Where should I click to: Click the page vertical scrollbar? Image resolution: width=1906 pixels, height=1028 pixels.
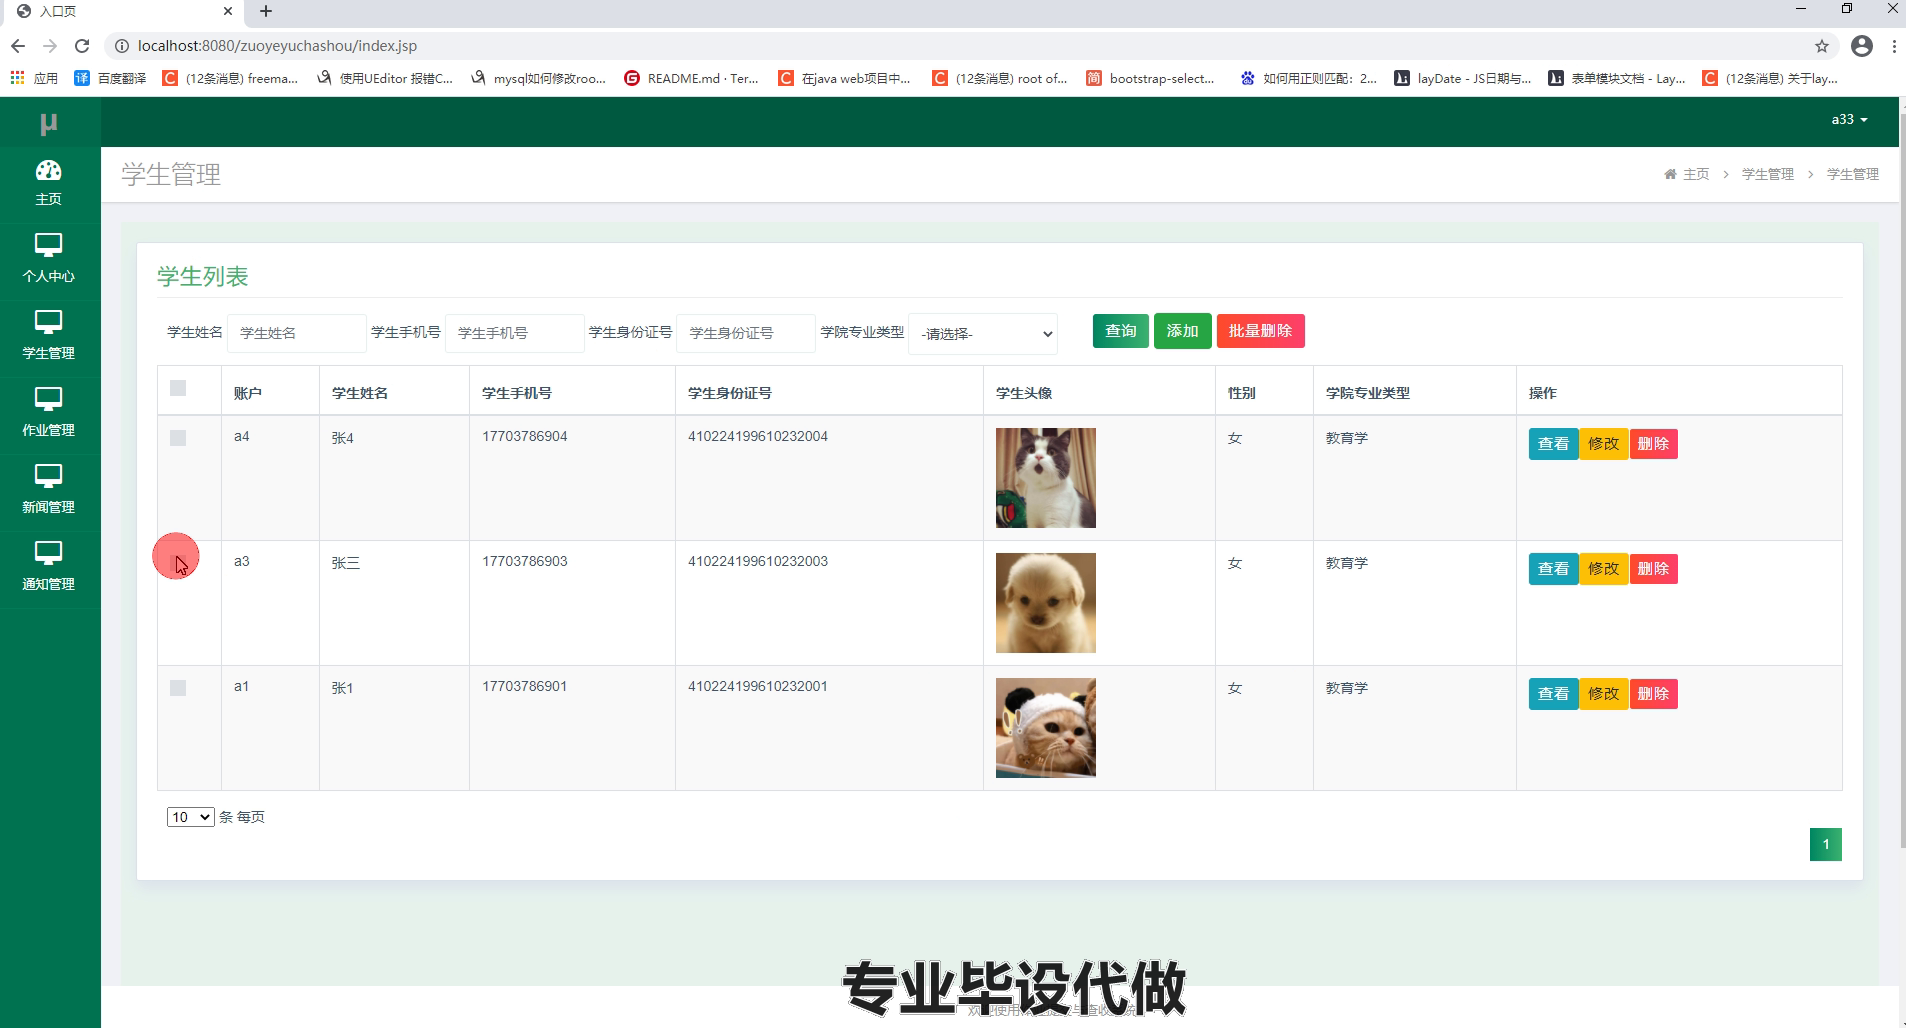point(1902,480)
